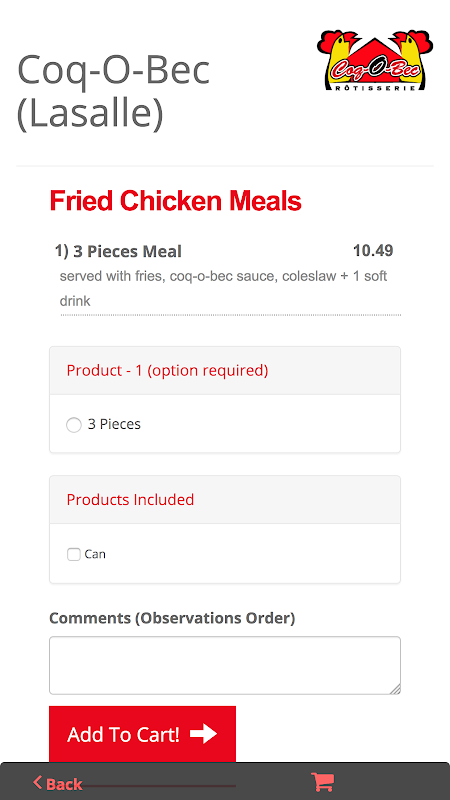
Task: Tap the back chevron arrow
Action: pos(37,782)
